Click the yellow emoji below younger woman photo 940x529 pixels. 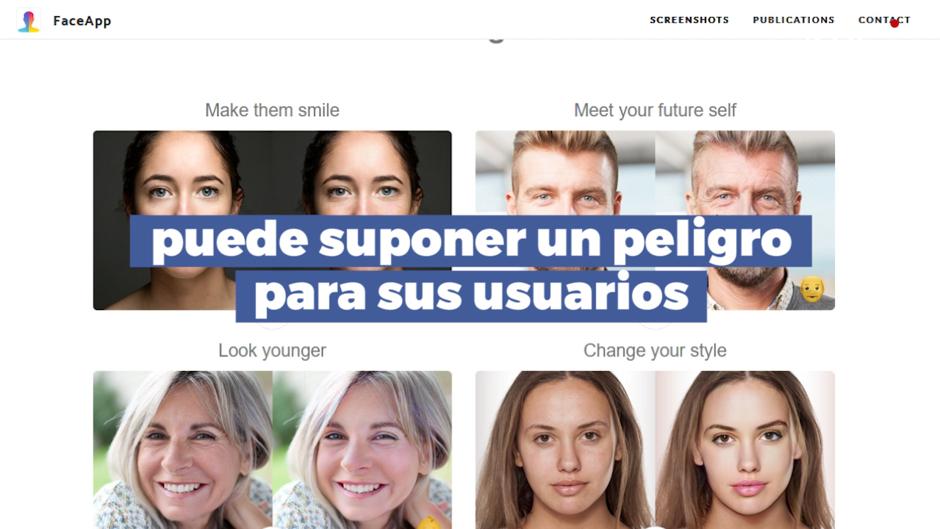coord(429,522)
